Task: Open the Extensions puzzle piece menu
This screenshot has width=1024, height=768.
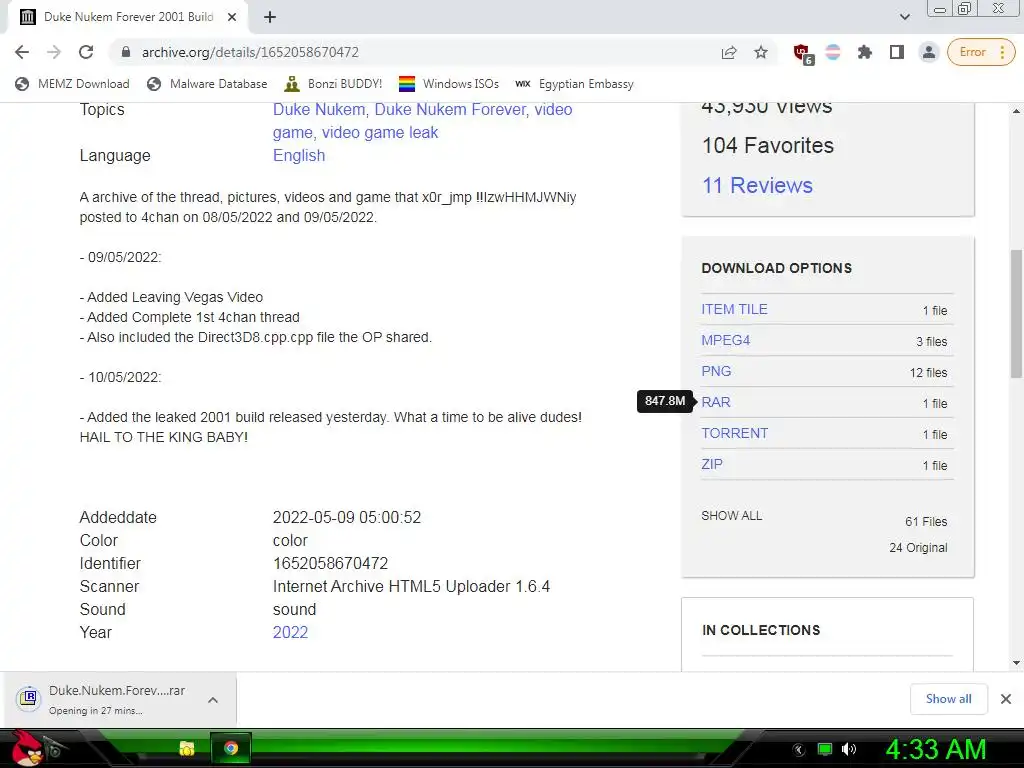Action: [865, 52]
